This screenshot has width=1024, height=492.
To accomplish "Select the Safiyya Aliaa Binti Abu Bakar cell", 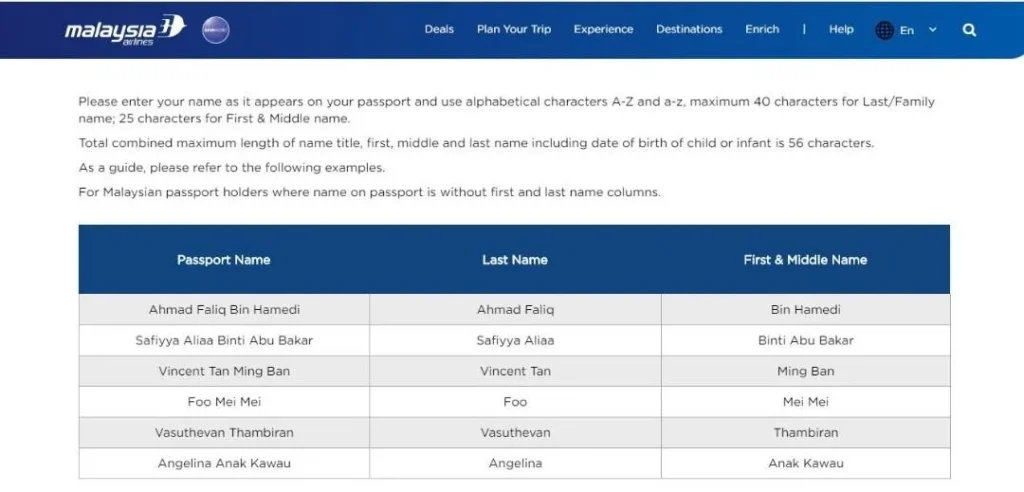I will [224, 340].
